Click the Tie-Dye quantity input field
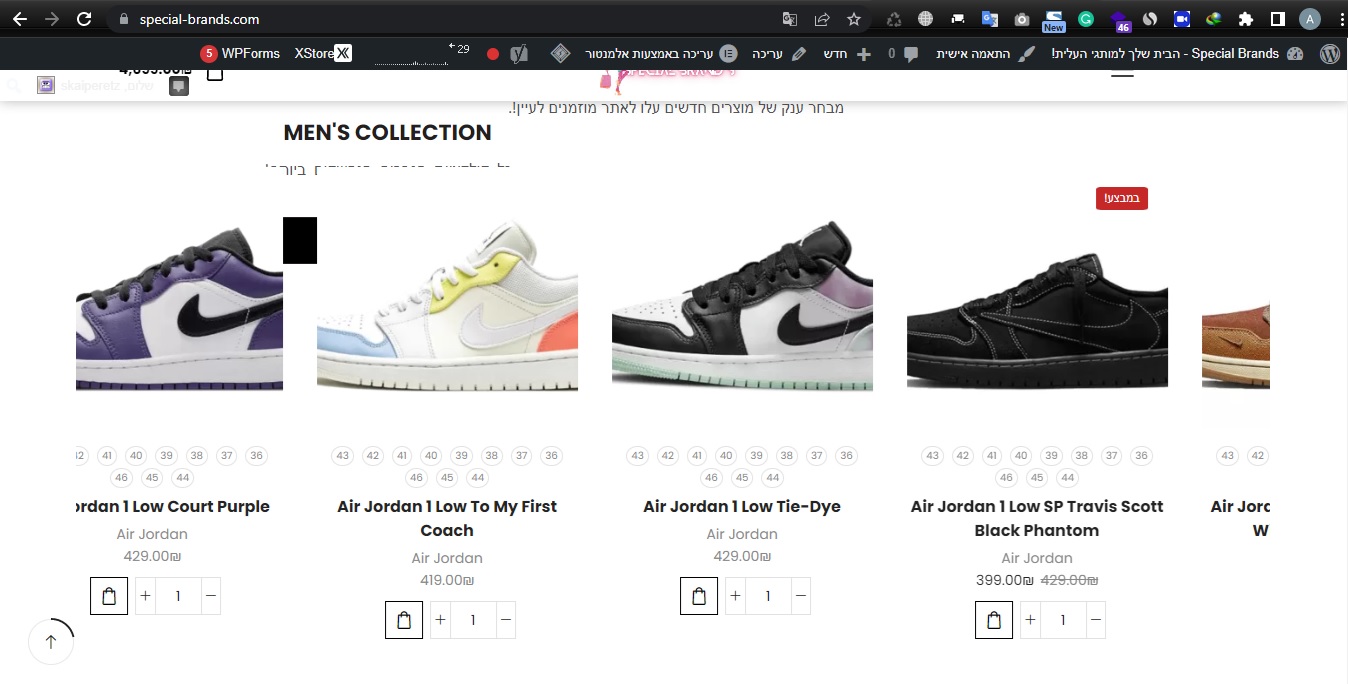The image size is (1348, 684). point(768,596)
